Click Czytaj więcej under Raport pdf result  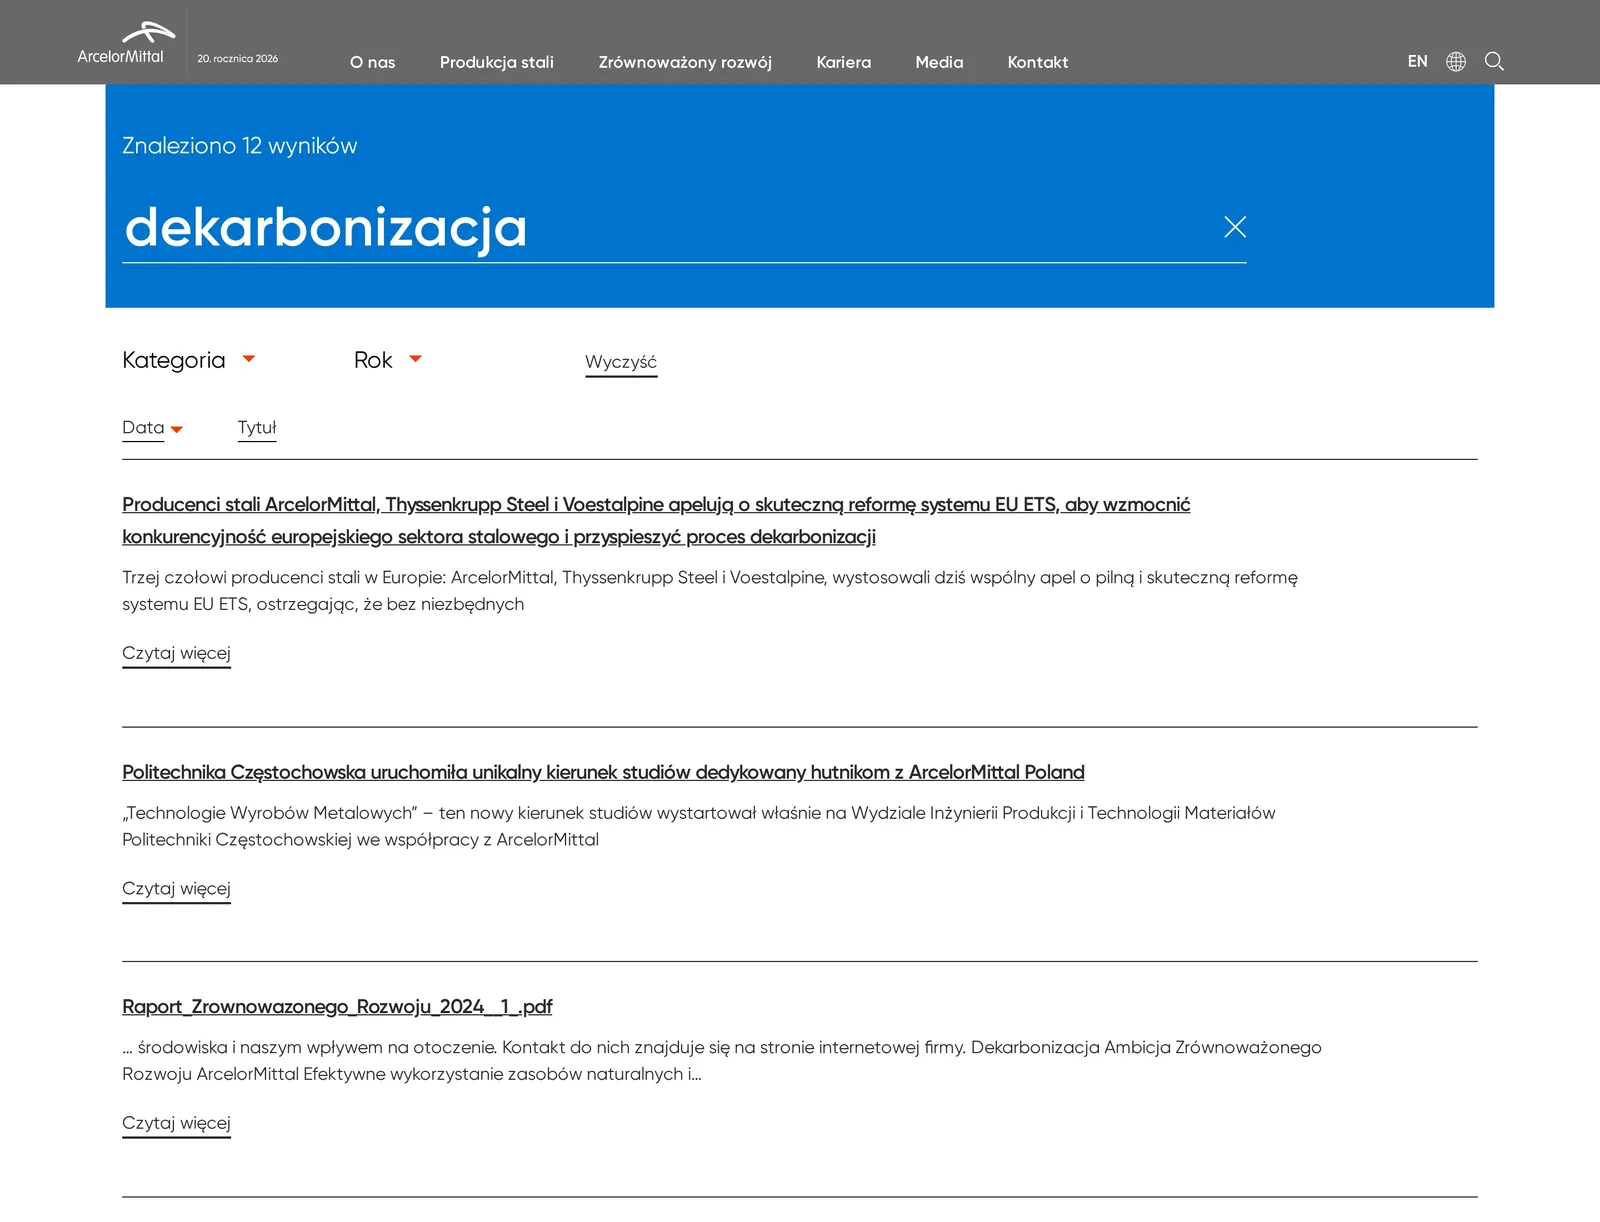(x=176, y=1124)
